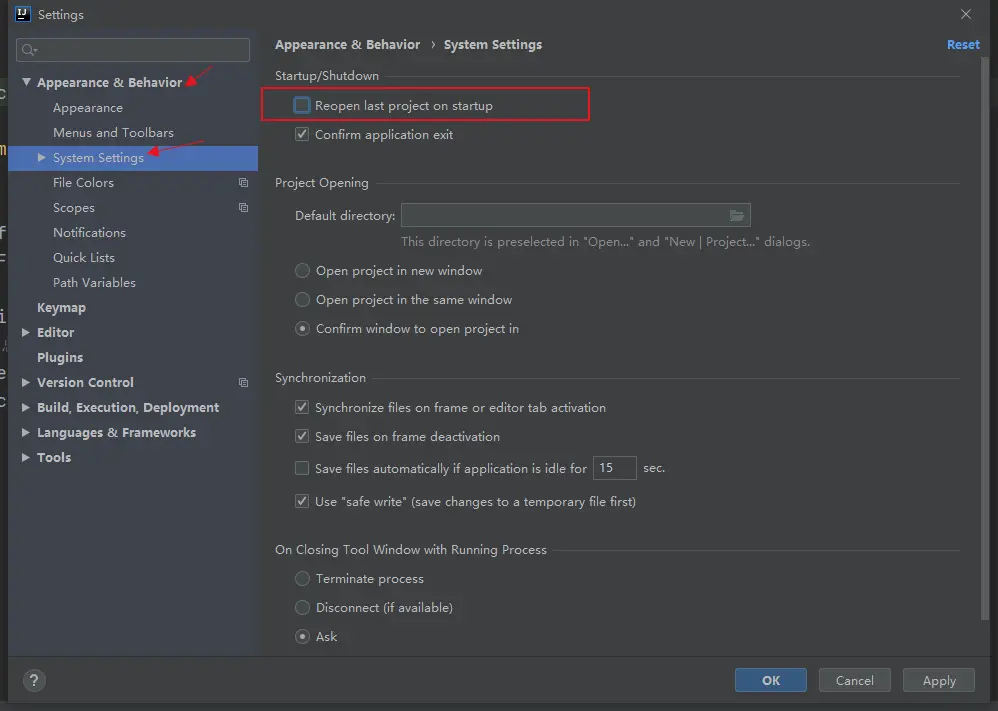Expand Languages & Frameworks arrow
Screen dimensions: 998x711
click(x=25, y=432)
